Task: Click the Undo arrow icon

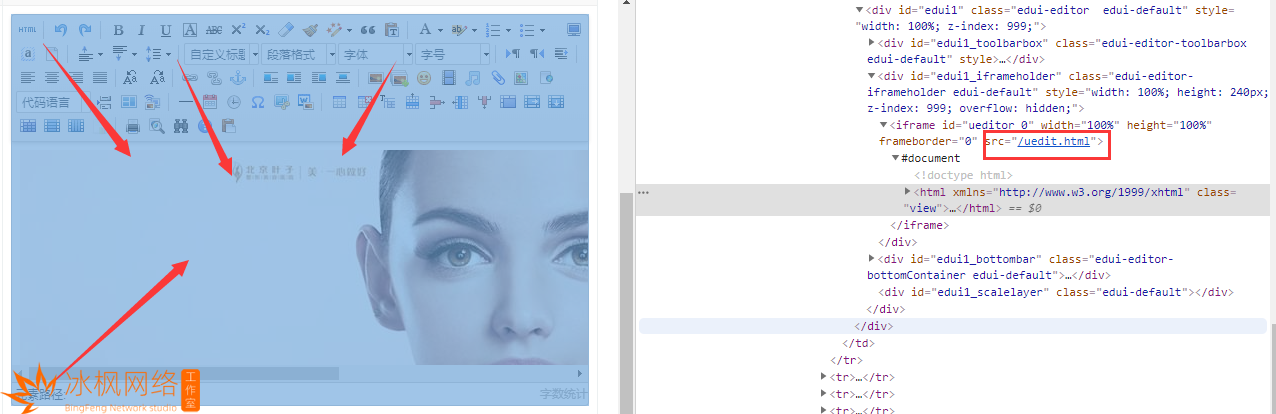Action: (61, 30)
